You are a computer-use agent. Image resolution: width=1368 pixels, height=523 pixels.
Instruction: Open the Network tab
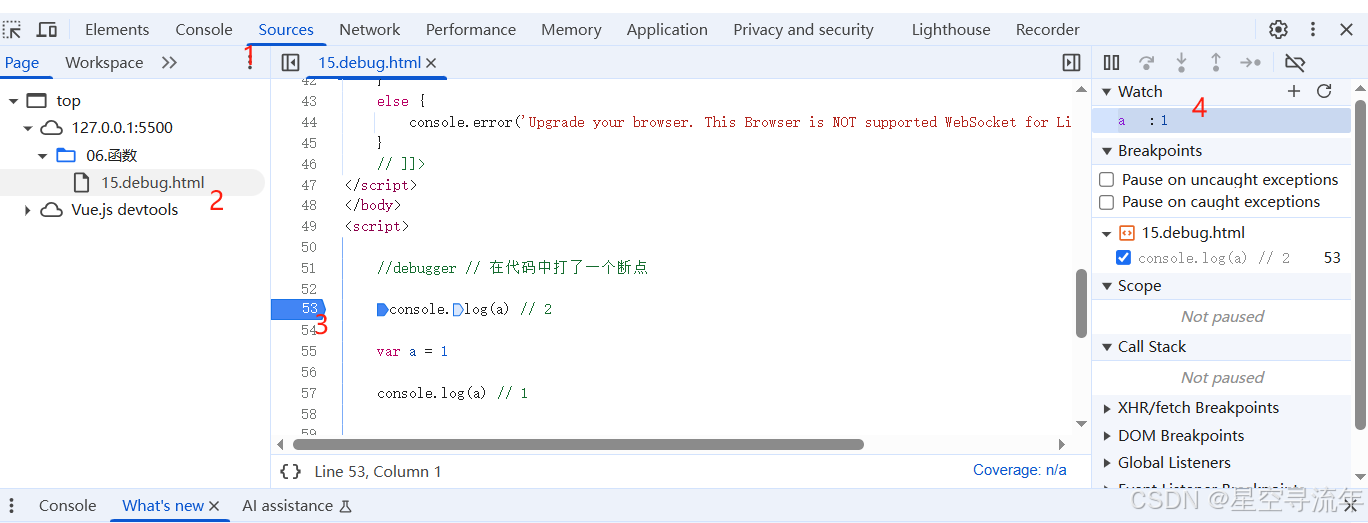click(369, 29)
